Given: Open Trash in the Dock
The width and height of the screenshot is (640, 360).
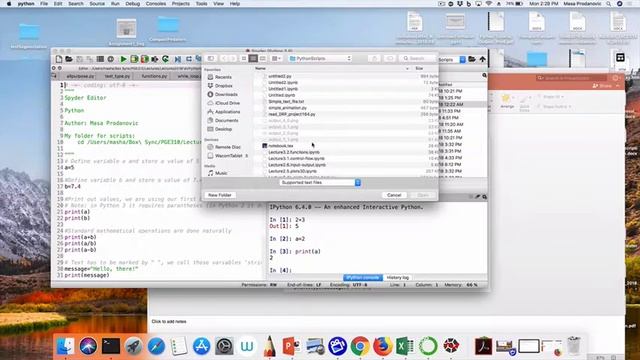Looking at the screenshot, I should (574, 346).
